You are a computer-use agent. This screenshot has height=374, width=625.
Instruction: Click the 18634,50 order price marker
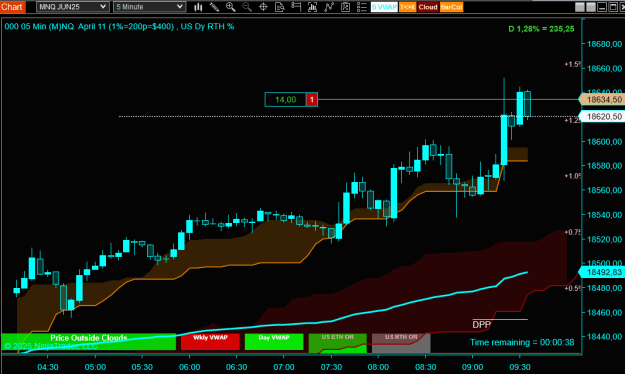click(602, 100)
